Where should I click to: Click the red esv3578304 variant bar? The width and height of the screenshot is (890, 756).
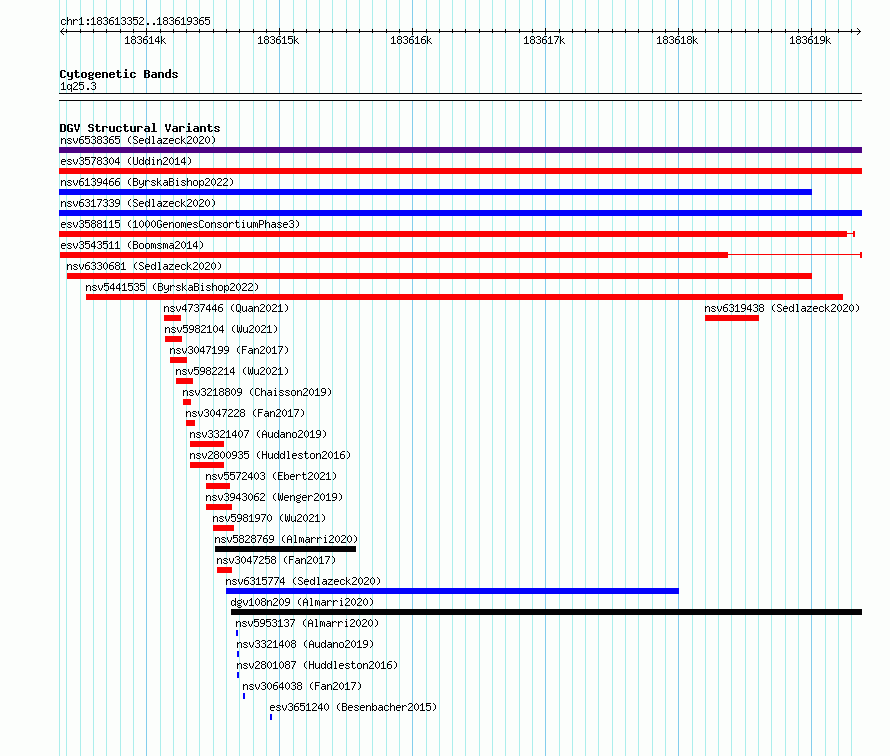pos(460,171)
